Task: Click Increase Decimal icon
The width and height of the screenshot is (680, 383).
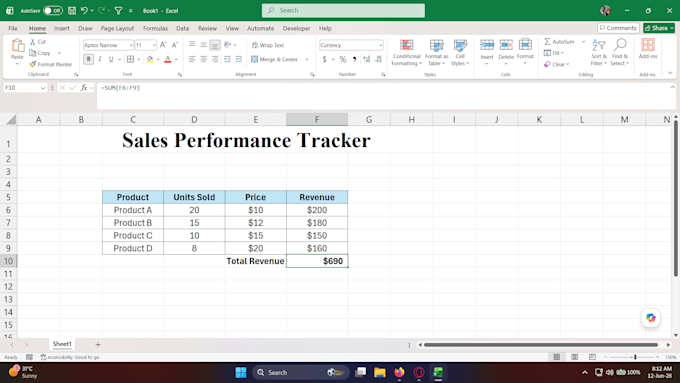Action: pos(367,59)
